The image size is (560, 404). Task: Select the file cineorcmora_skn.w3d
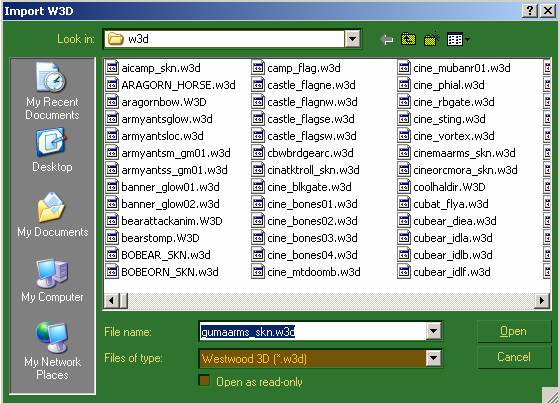(458, 170)
